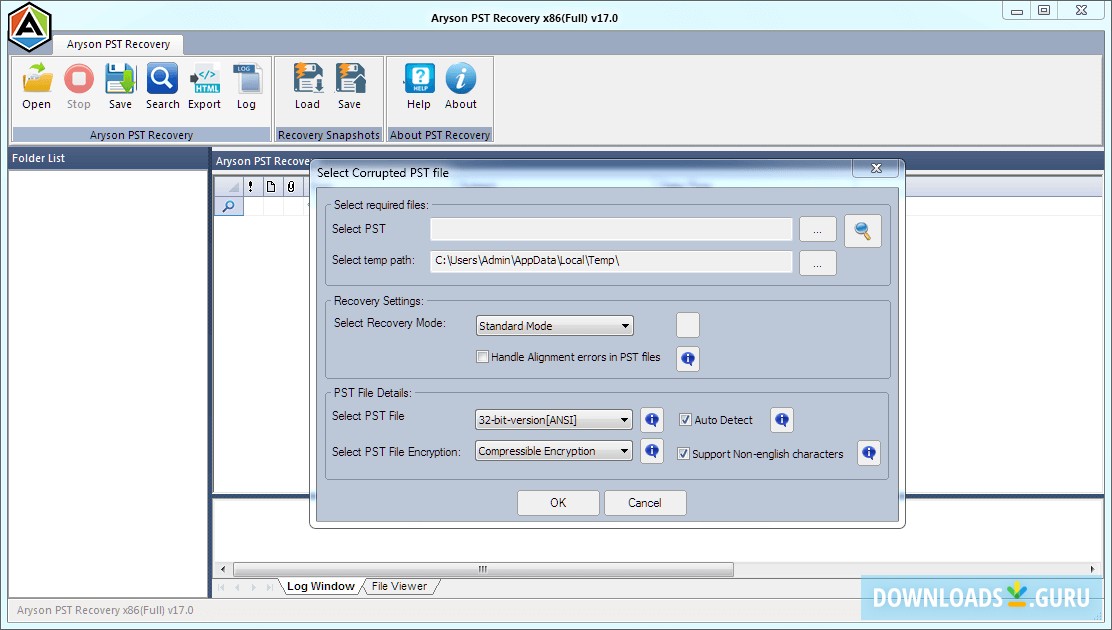Select the Aryson PST Recovery ribbon tab
This screenshot has width=1112, height=630.
(x=118, y=44)
